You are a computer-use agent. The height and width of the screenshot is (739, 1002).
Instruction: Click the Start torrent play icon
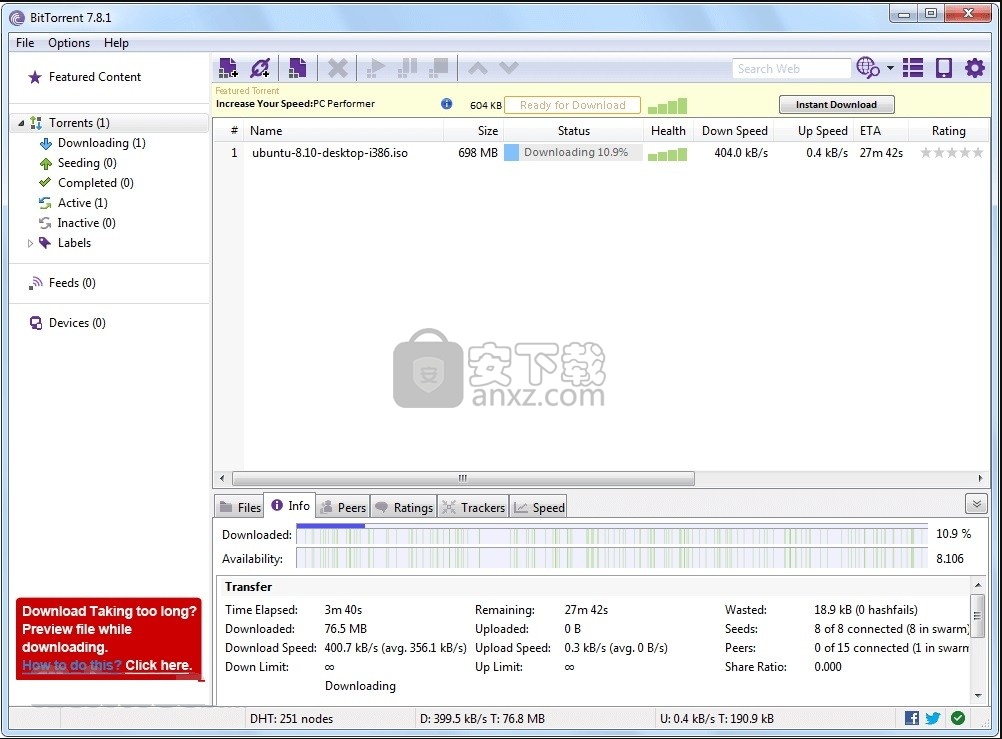pyautogui.click(x=376, y=68)
